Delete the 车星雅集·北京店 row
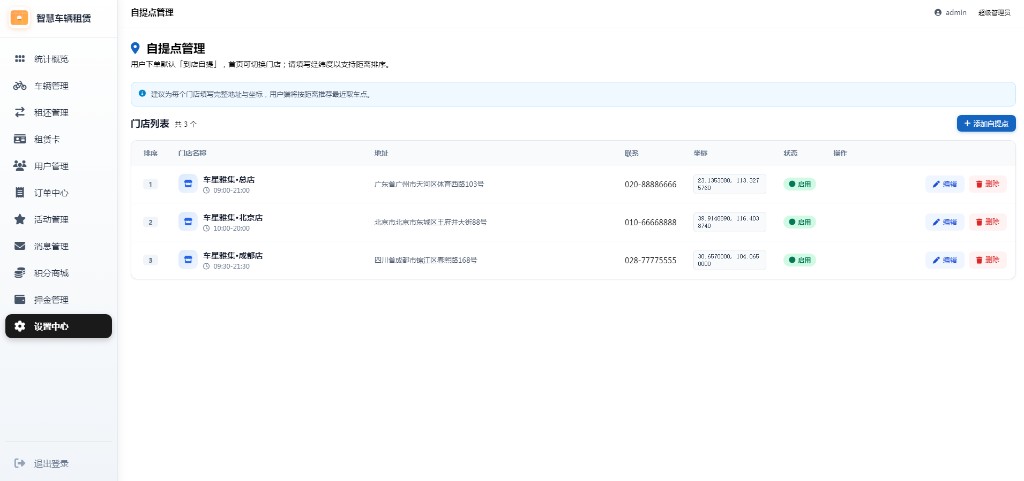The height and width of the screenshot is (481, 1024). pos(987,222)
